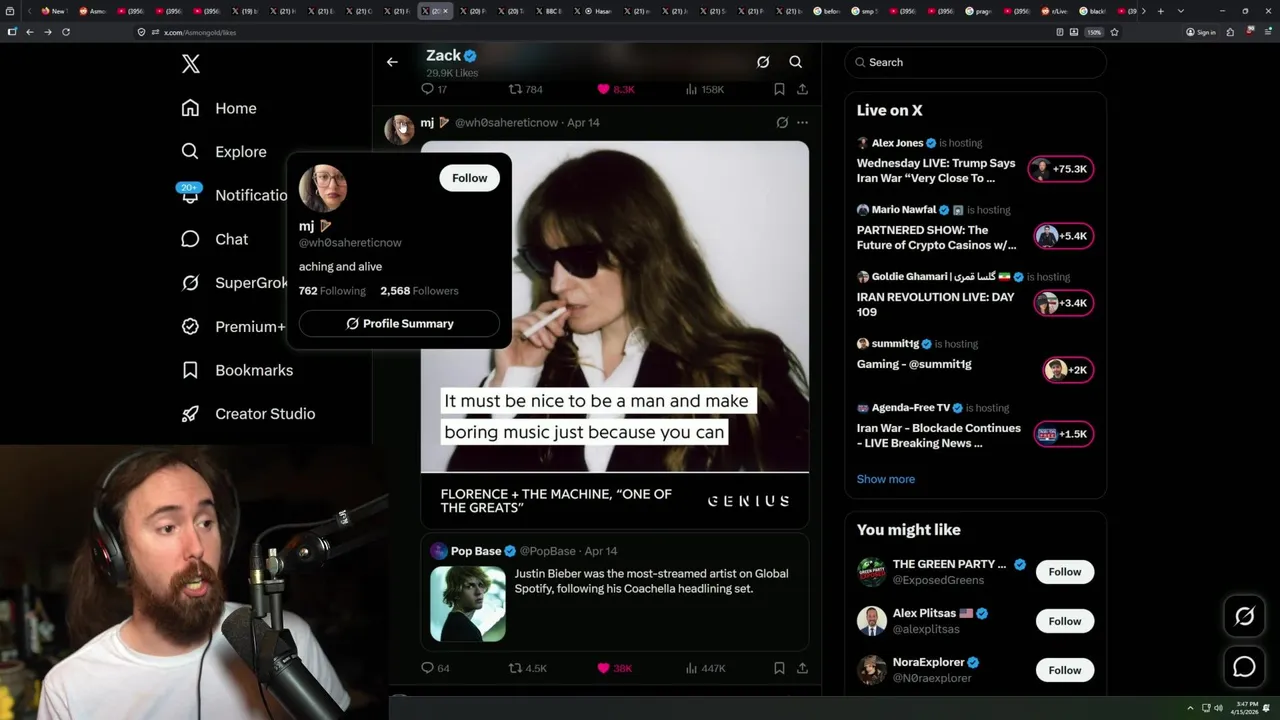
Task: Follow THE GREEN PARTY account
Action: click(1064, 572)
